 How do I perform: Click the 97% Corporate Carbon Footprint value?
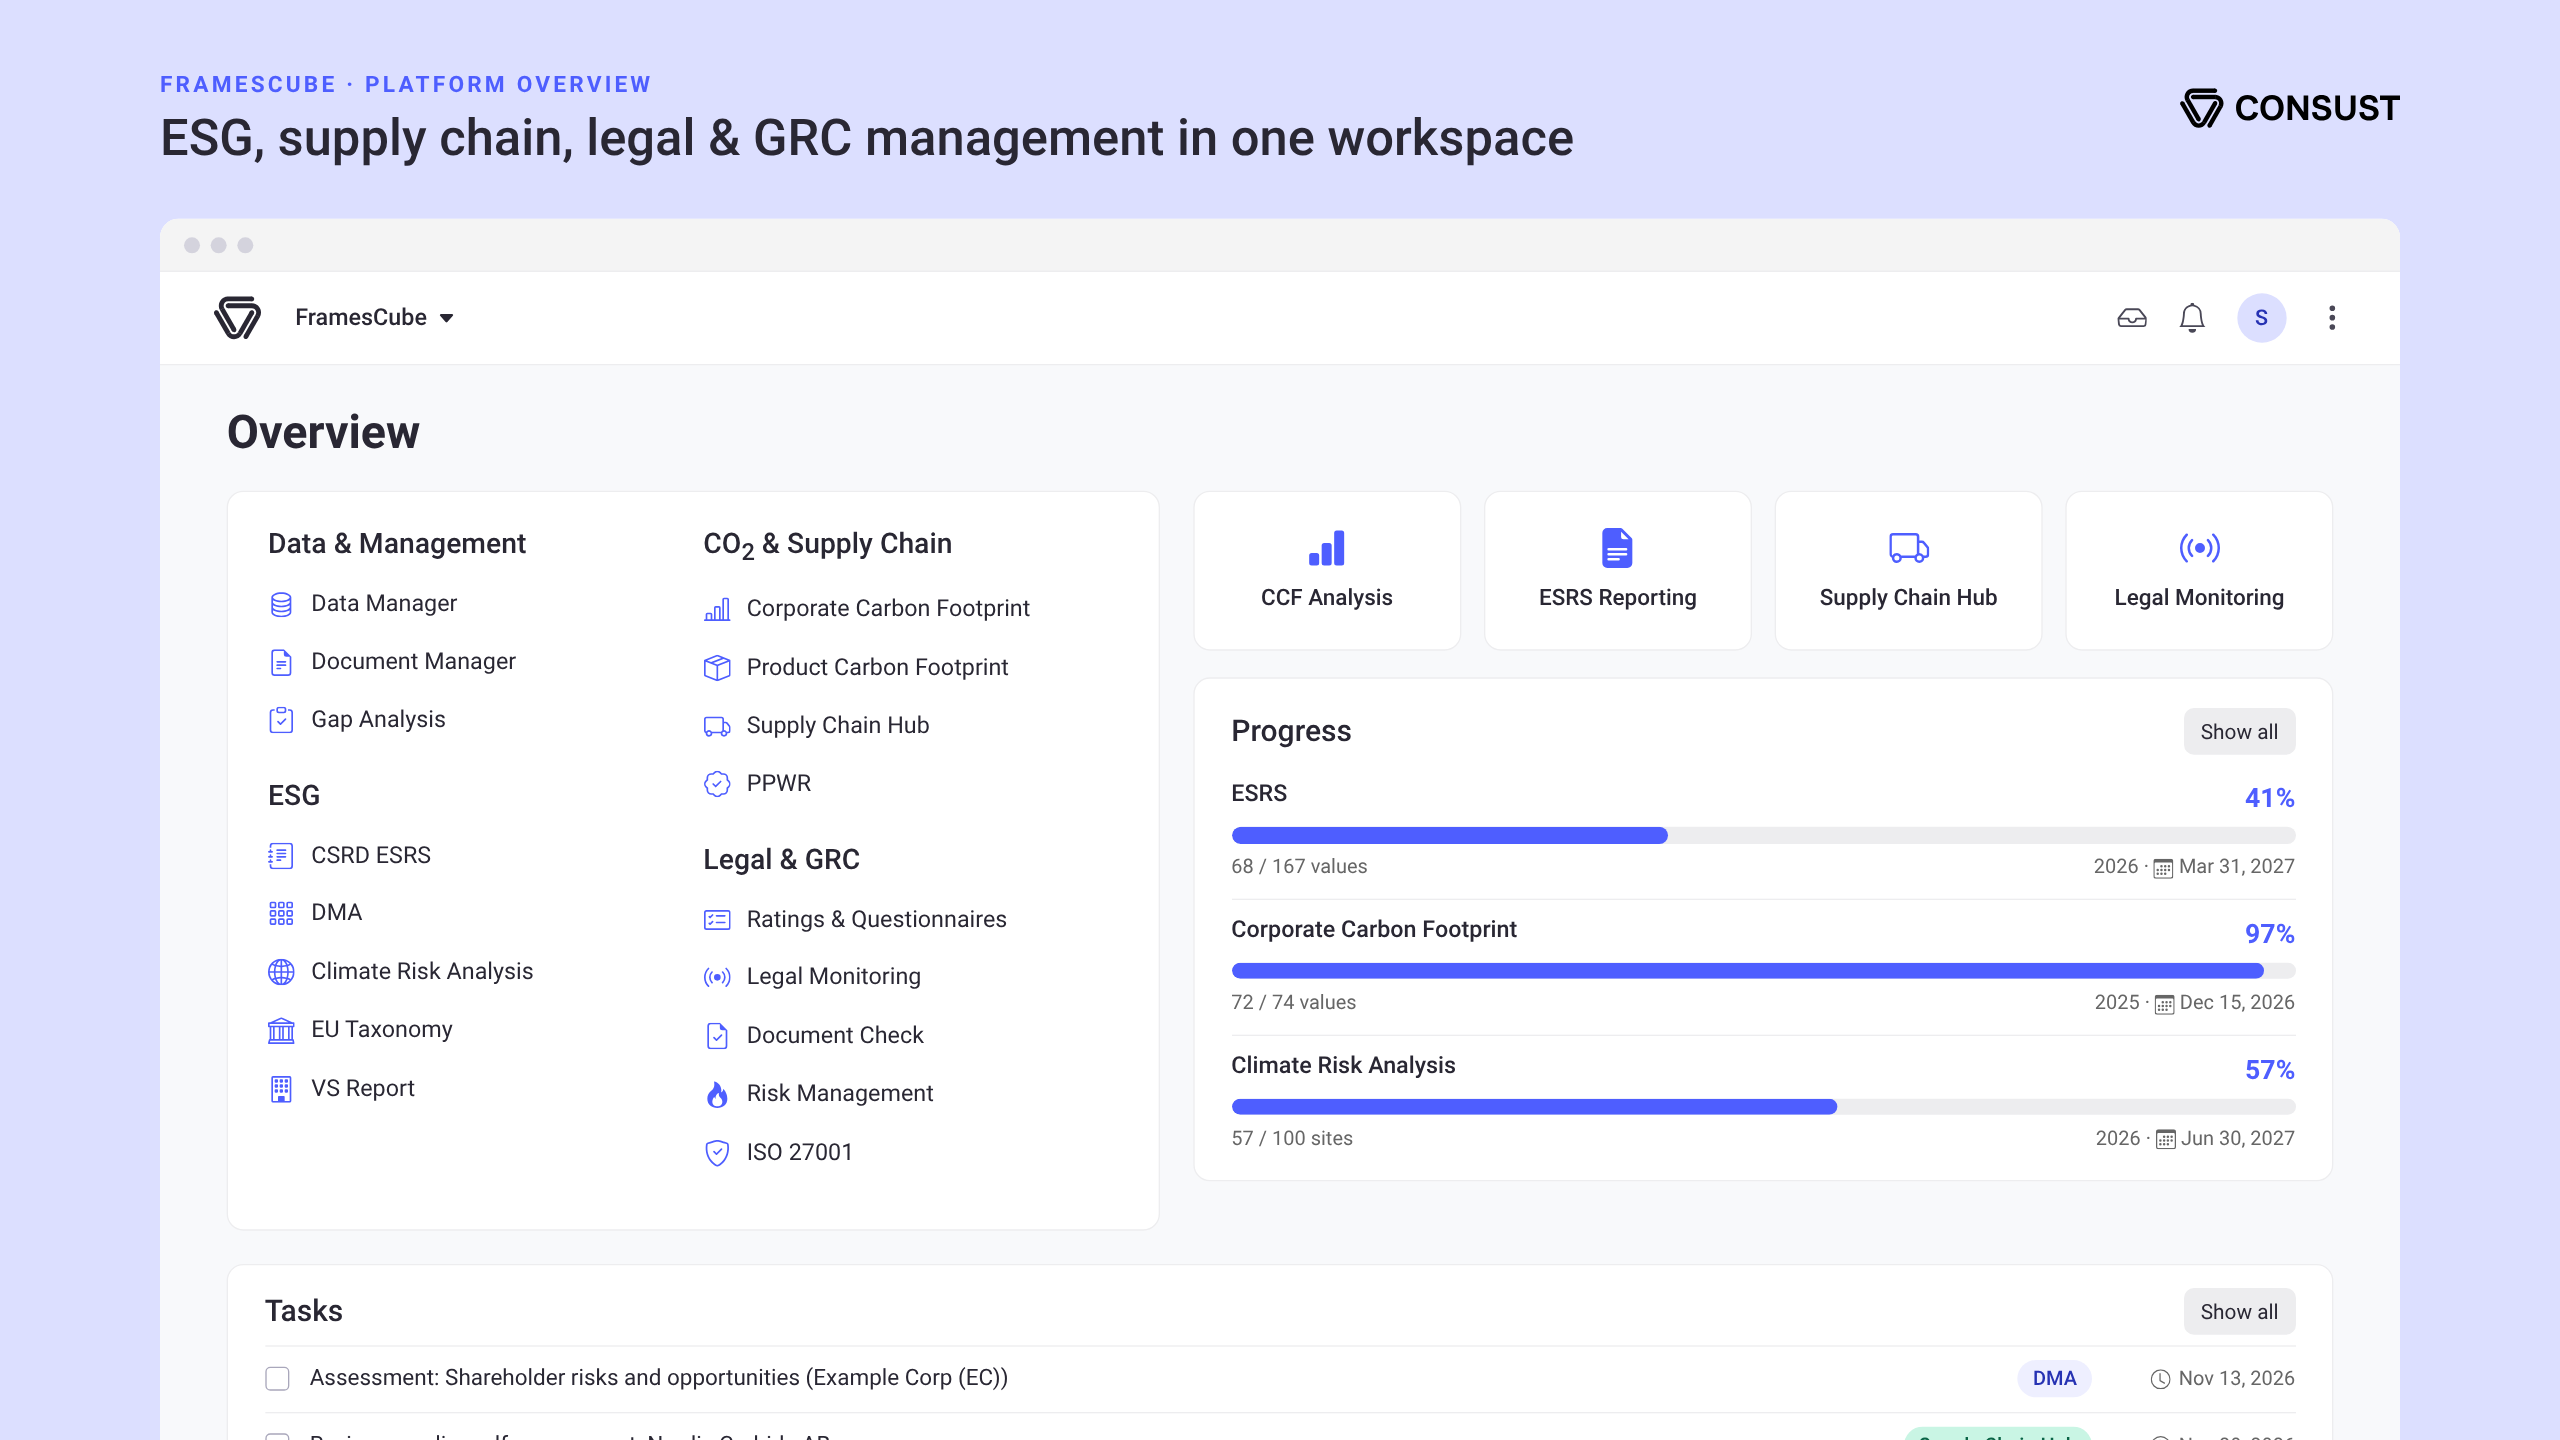pyautogui.click(x=2269, y=934)
